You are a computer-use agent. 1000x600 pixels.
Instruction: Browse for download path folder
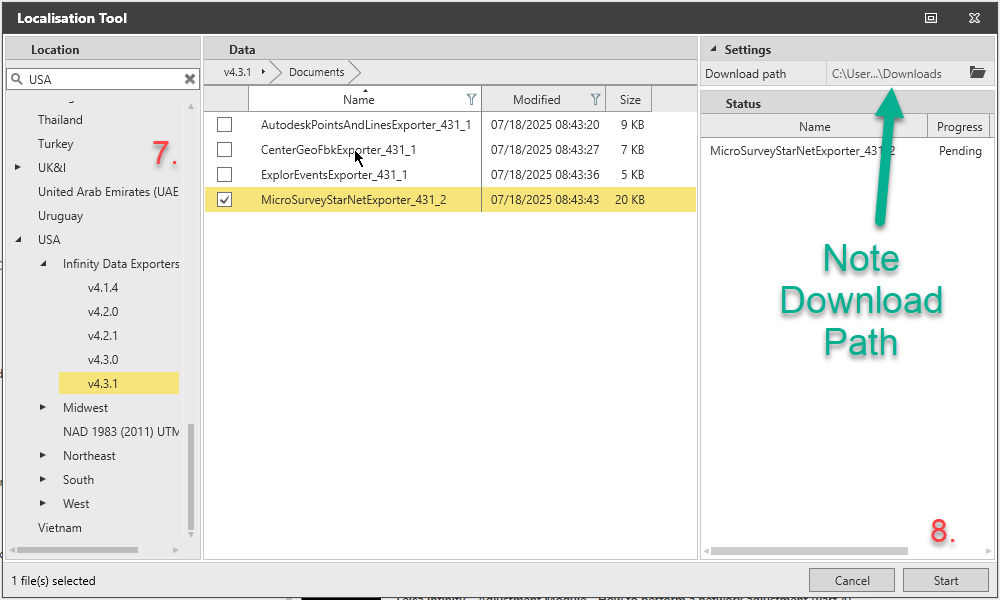click(977, 73)
